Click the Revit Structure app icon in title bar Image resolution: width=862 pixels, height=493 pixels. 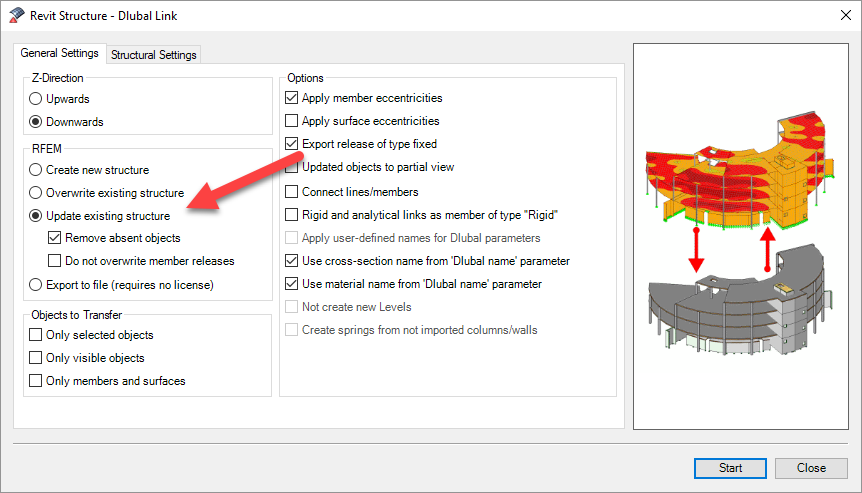16,15
